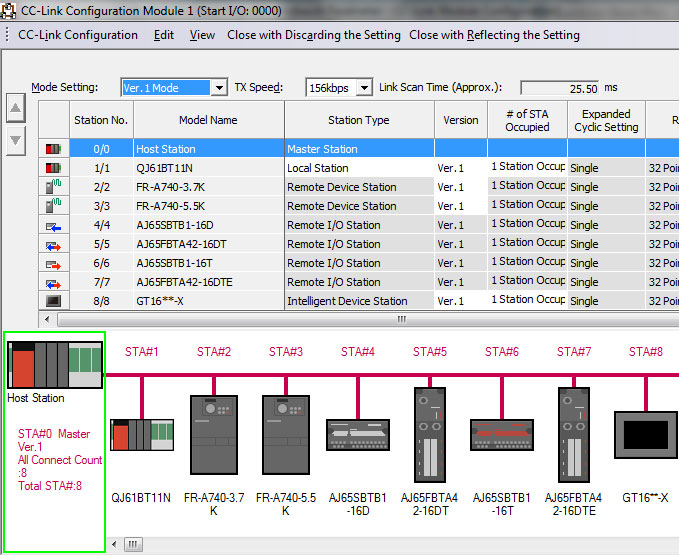Click the Host Station label under the PLC graphic
This screenshot has width=679, height=556.
(x=36, y=398)
